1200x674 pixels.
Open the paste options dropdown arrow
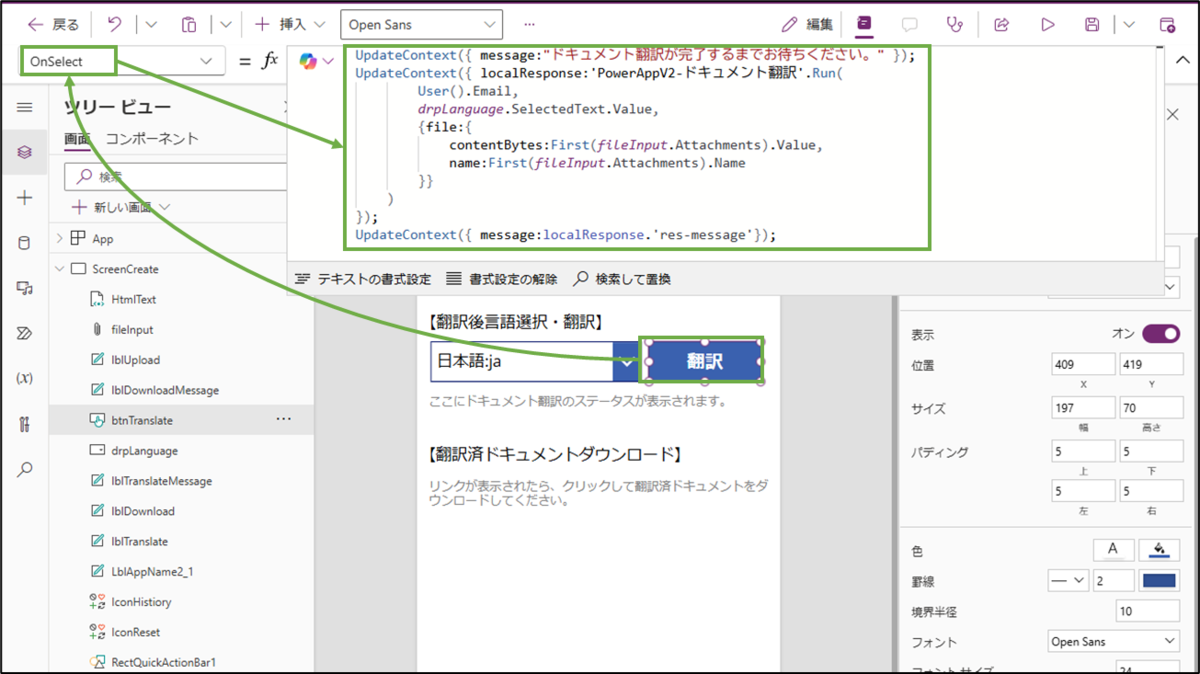point(226,24)
